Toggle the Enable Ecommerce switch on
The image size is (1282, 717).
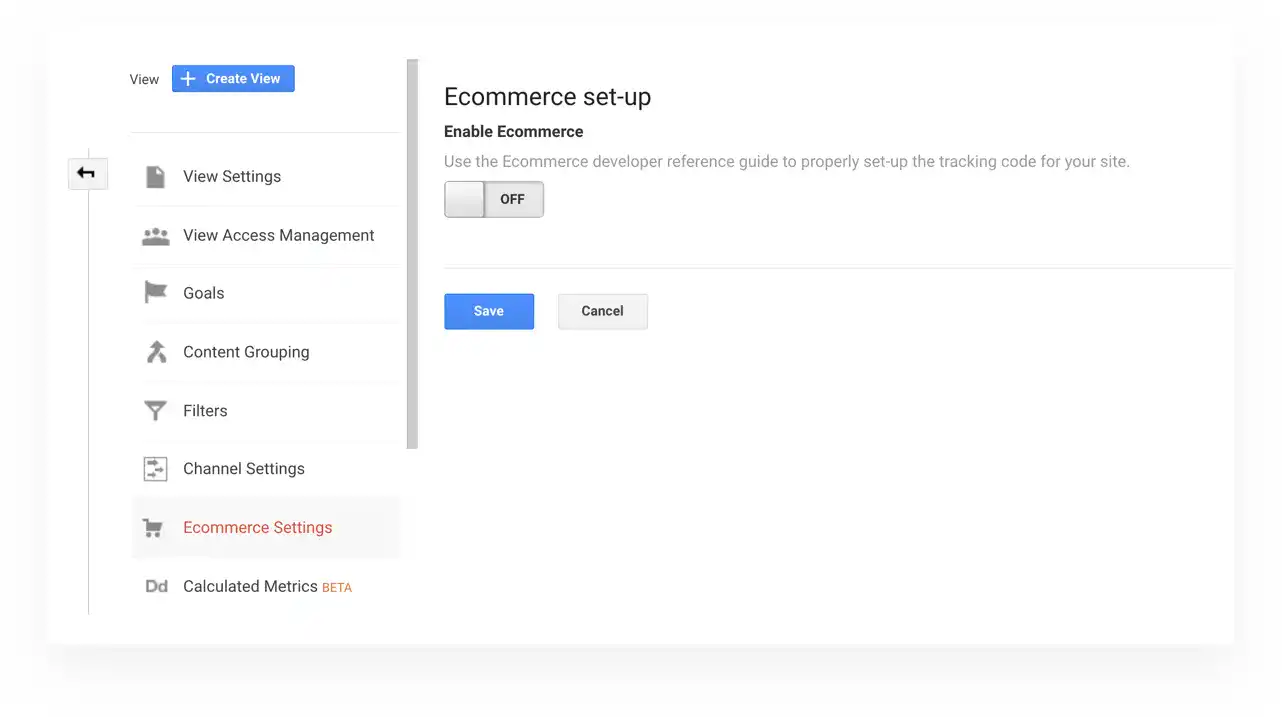[494, 199]
